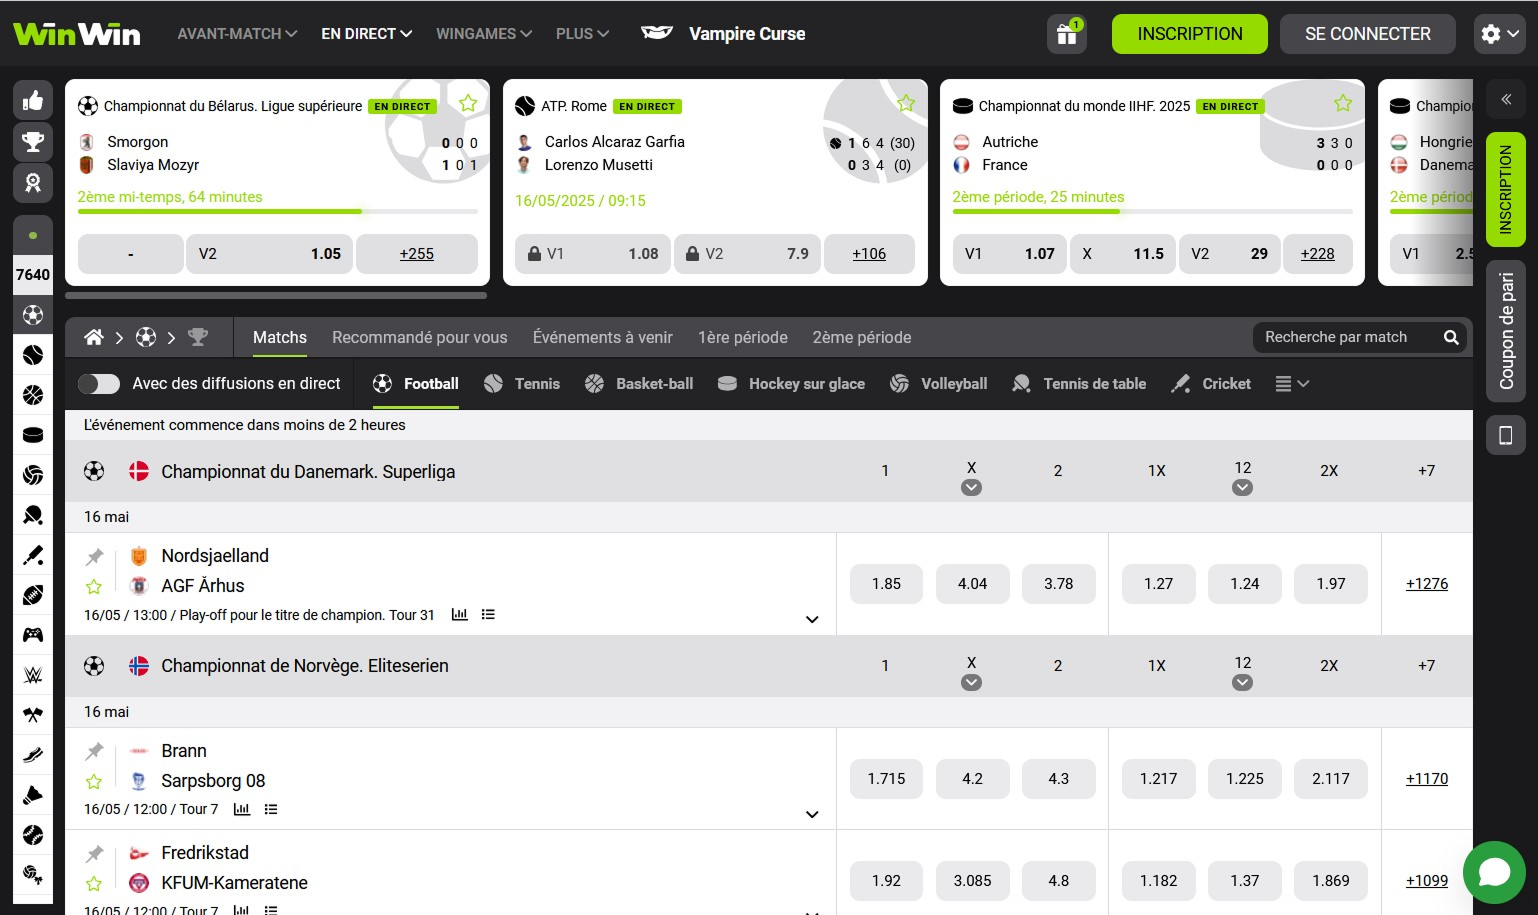The height and width of the screenshot is (915, 1538).
Task: Switch to '1ère période' tab
Action: coord(743,337)
